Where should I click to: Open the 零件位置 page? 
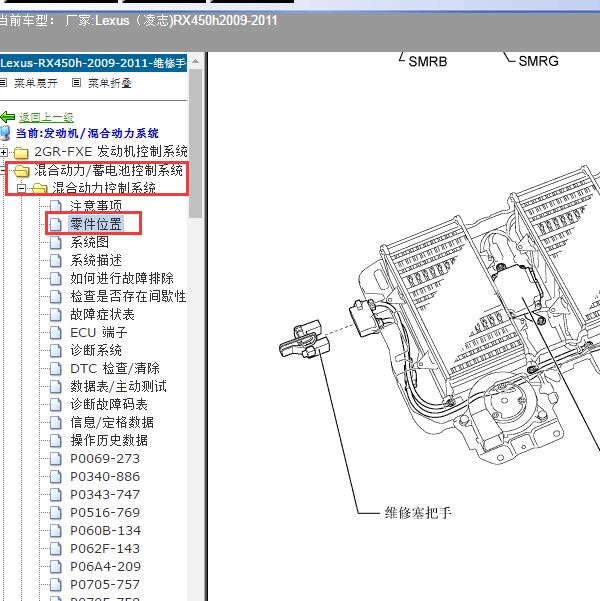[96, 224]
